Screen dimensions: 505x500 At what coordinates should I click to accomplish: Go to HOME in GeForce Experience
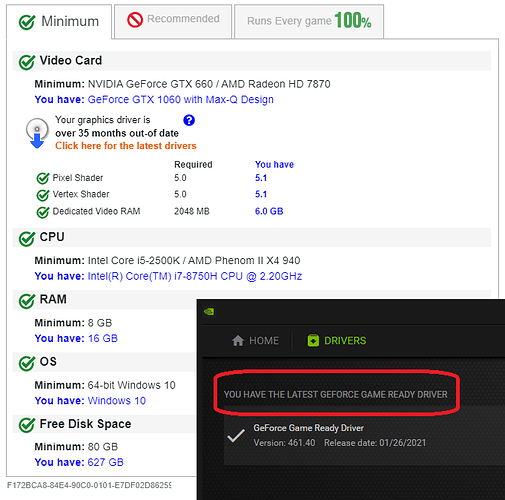[x=255, y=340]
